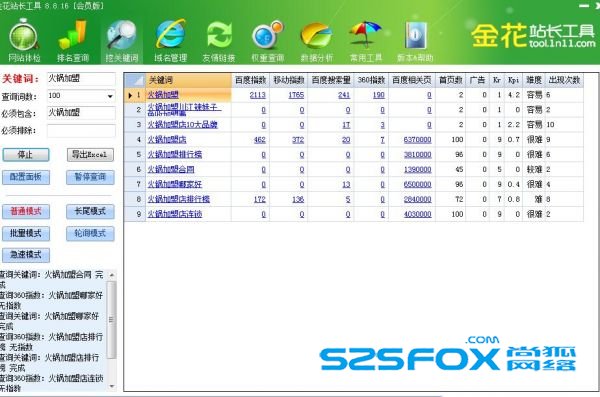This screenshot has height=397, width=600.
Task: Click related pages value 6370000
Action: tap(417, 140)
